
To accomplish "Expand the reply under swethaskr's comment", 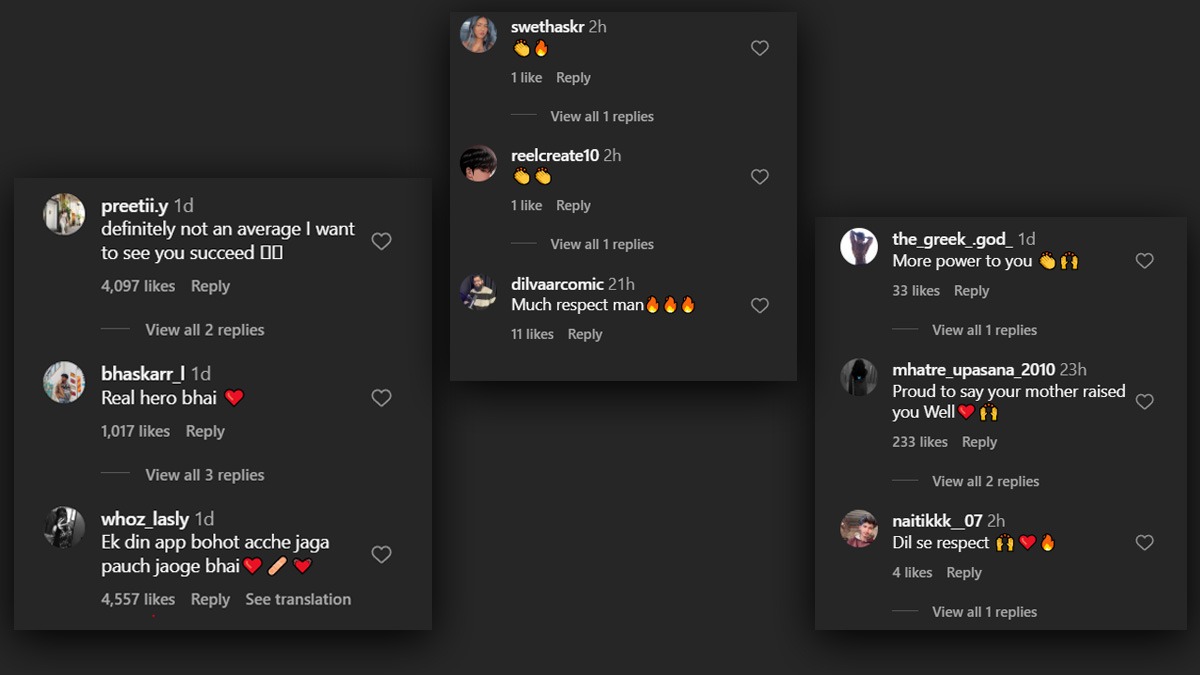I will 601,116.
